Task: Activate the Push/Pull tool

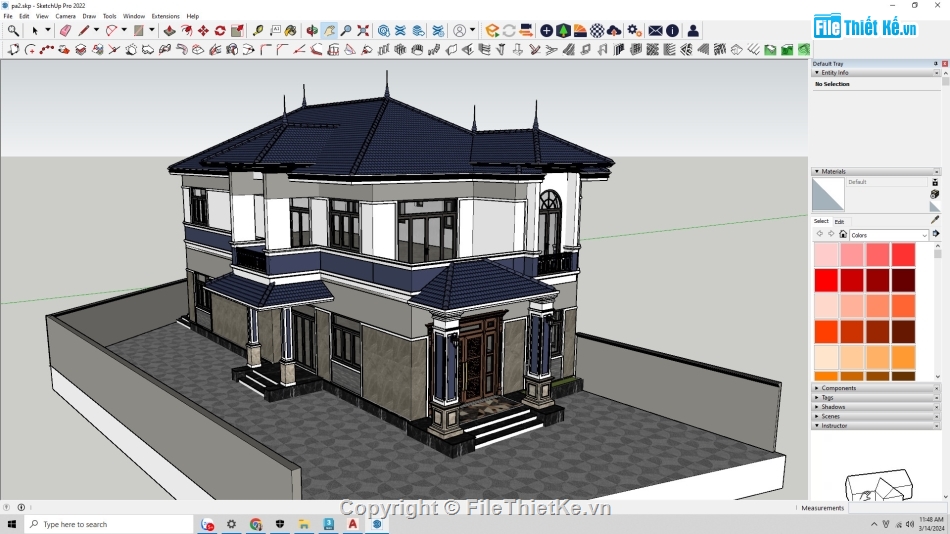Action: pos(170,30)
